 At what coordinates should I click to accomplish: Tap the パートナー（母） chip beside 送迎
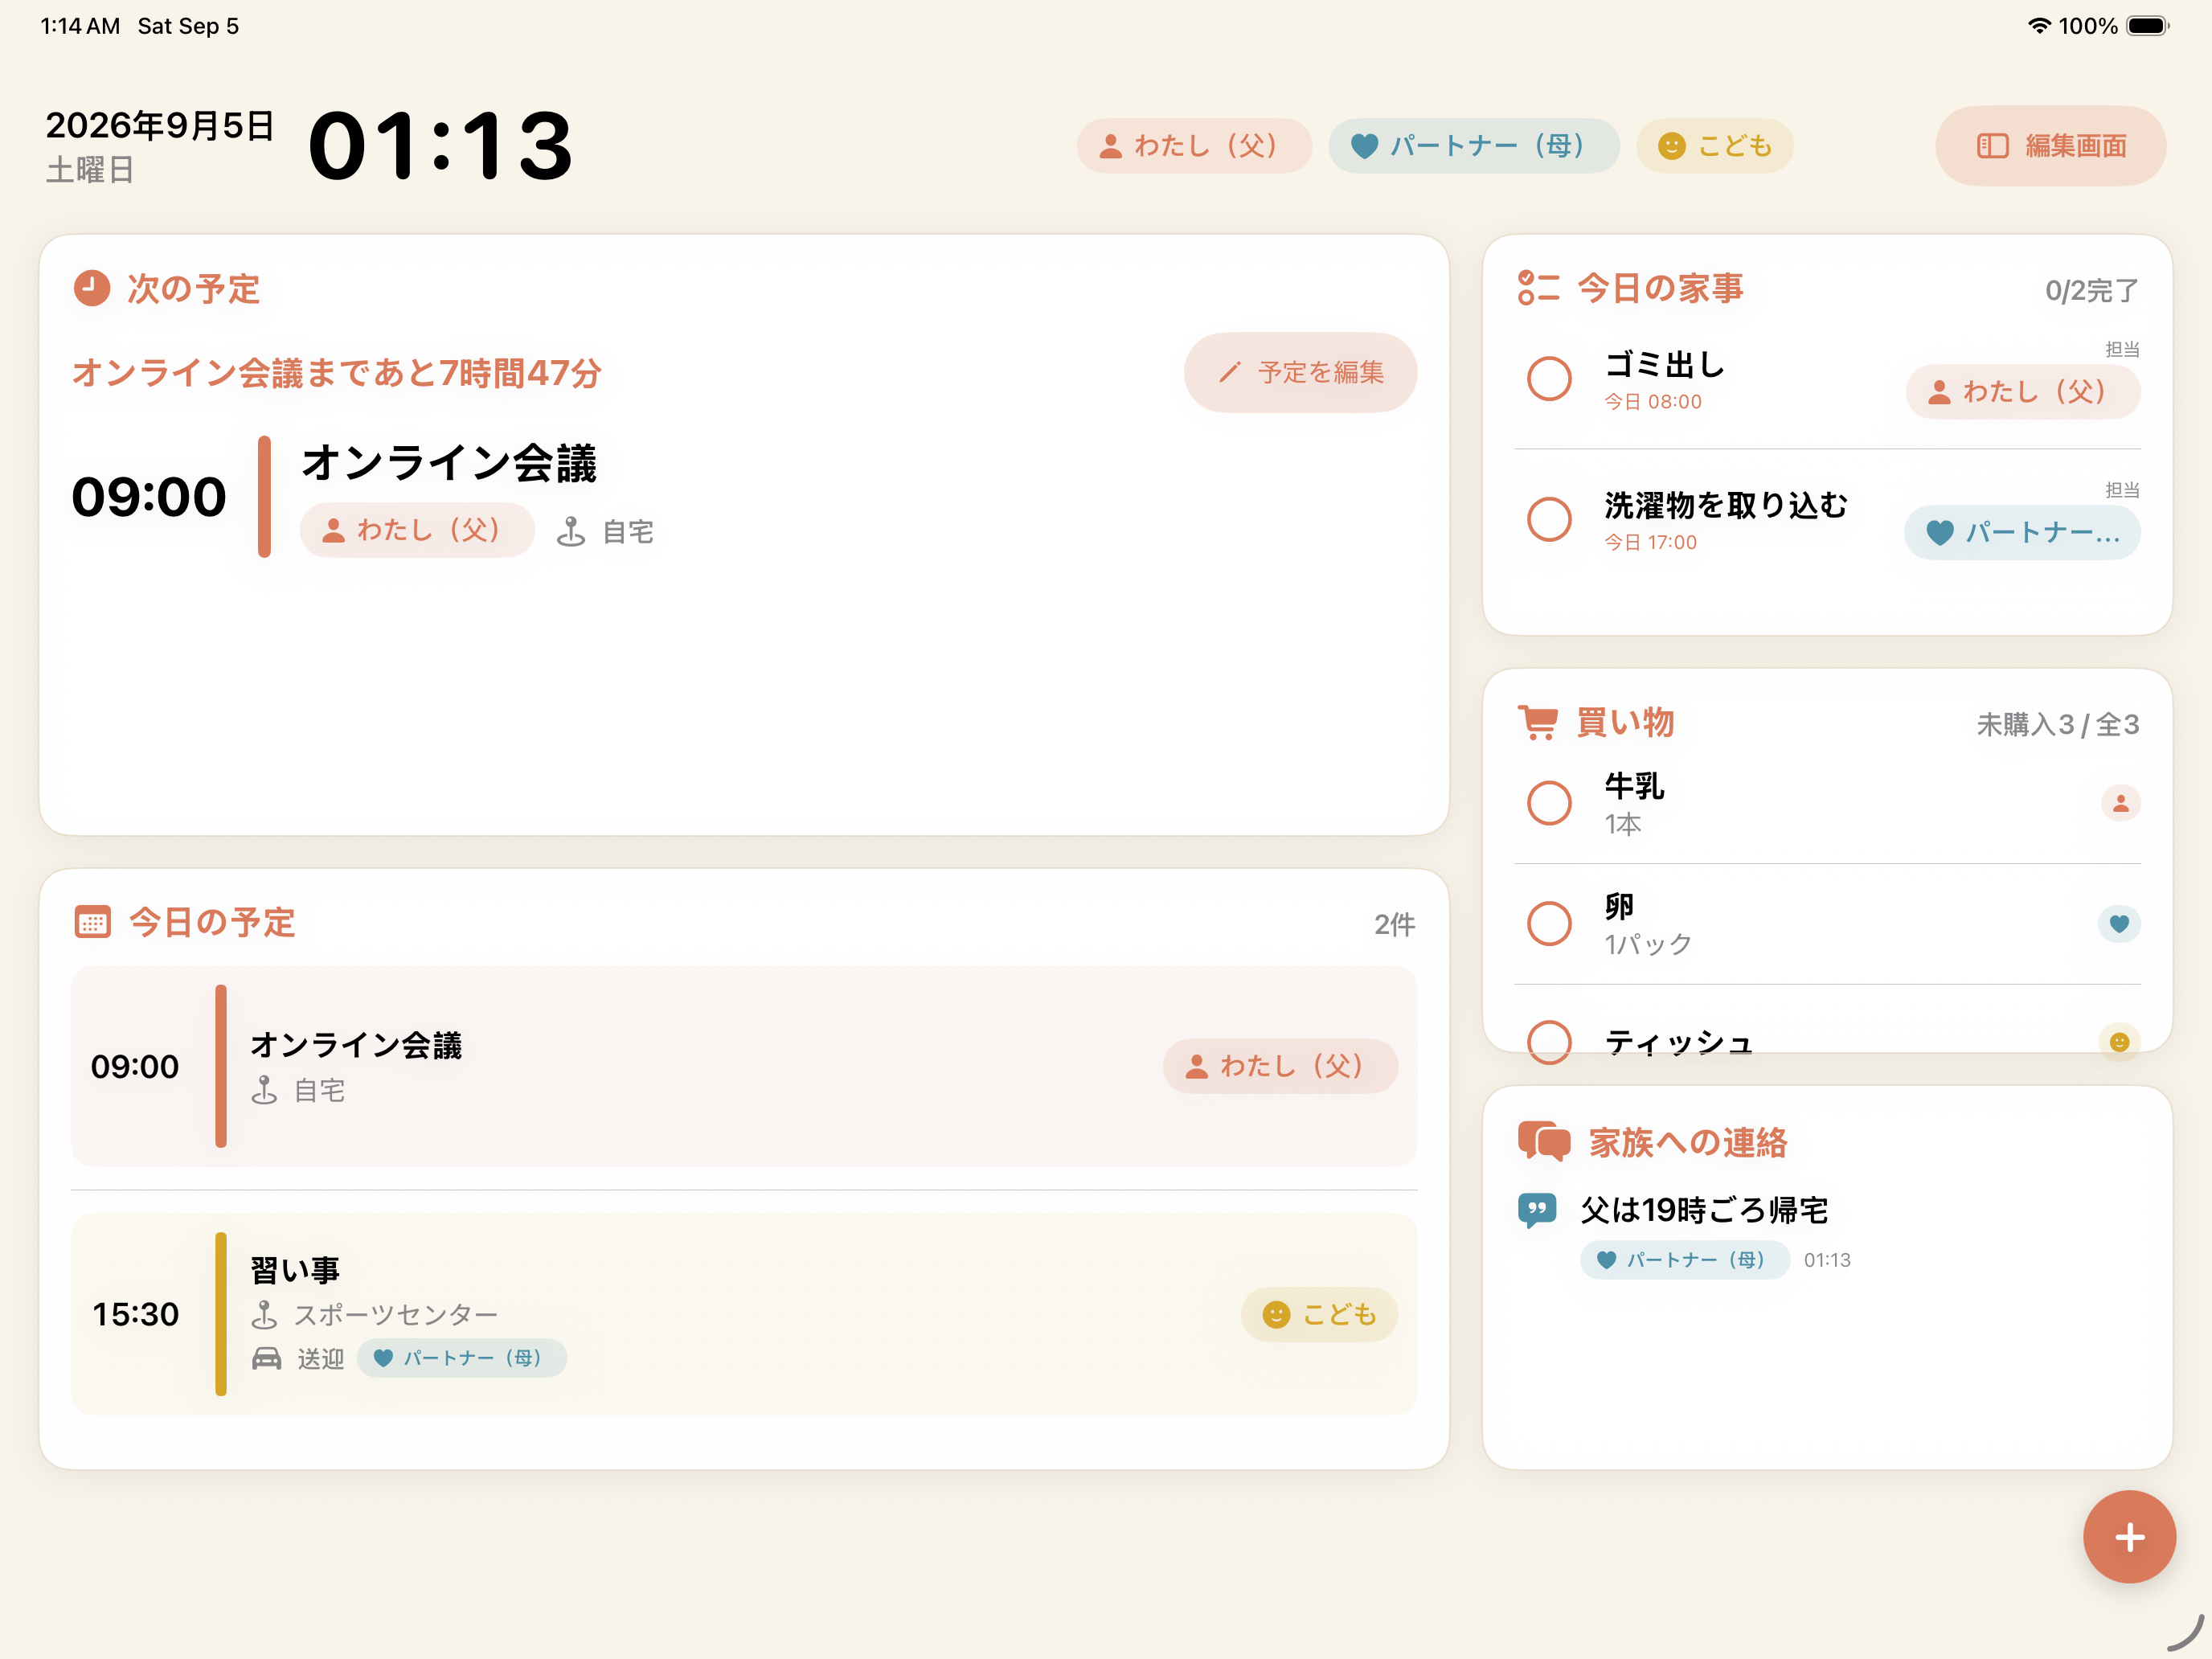[x=461, y=1358]
